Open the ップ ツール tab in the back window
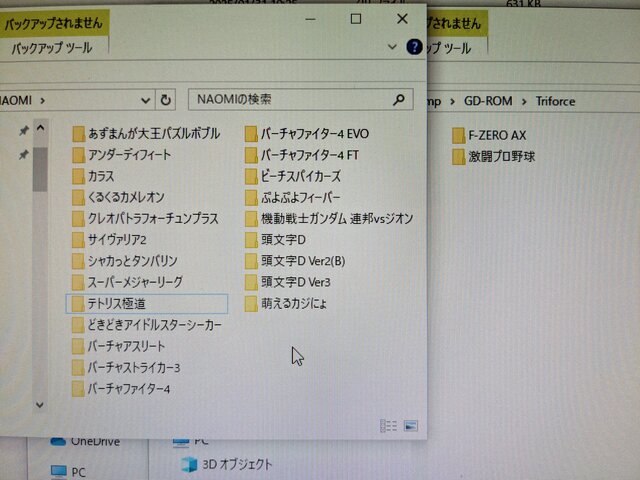Screen dimensions: 640x480 [449, 49]
